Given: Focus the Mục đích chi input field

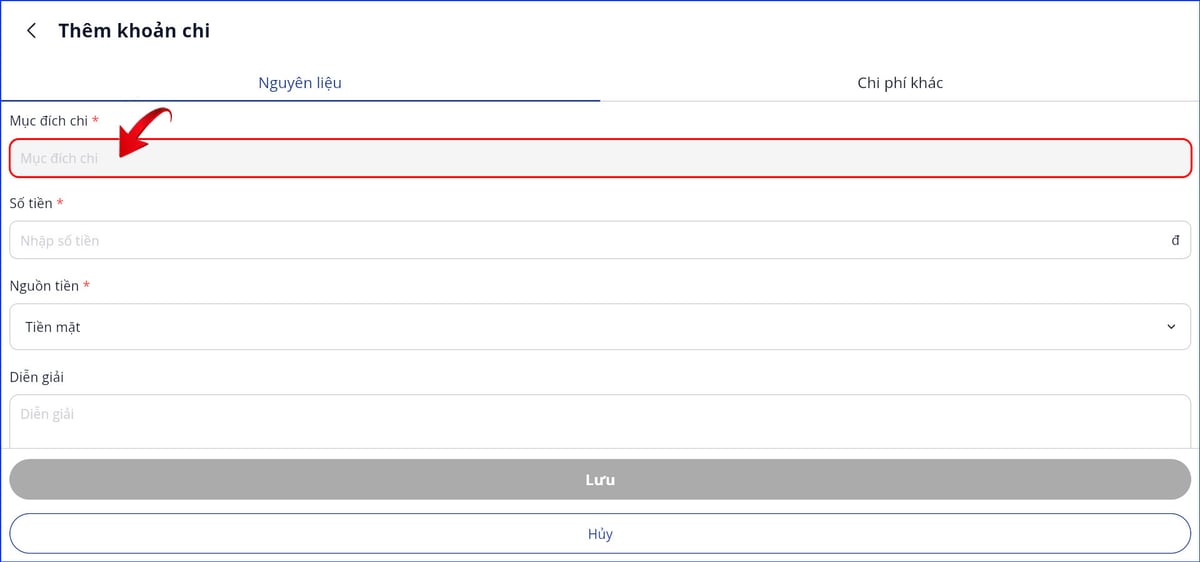Looking at the screenshot, I should tap(600, 158).
